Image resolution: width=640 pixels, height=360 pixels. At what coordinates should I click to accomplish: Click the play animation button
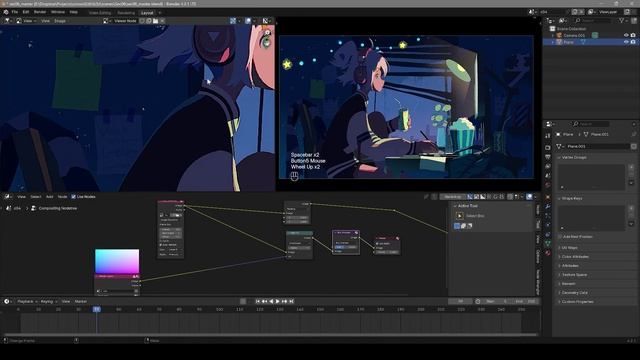pos(278,301)
